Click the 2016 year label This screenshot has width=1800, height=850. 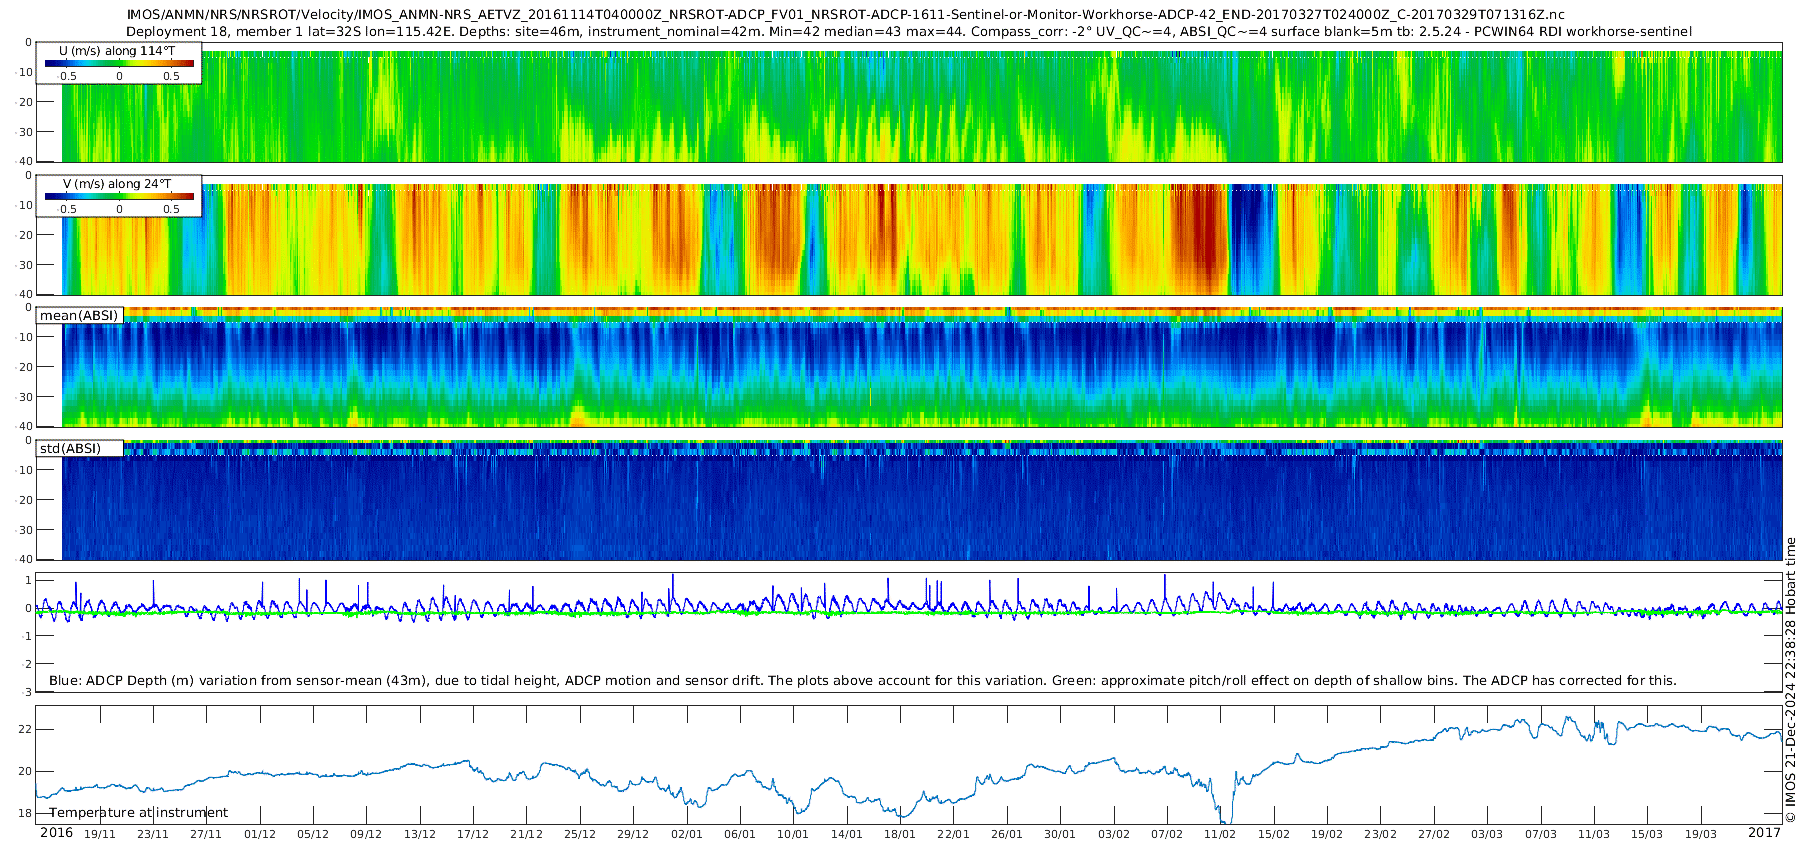pyautogui.click(x=56, y=833)
